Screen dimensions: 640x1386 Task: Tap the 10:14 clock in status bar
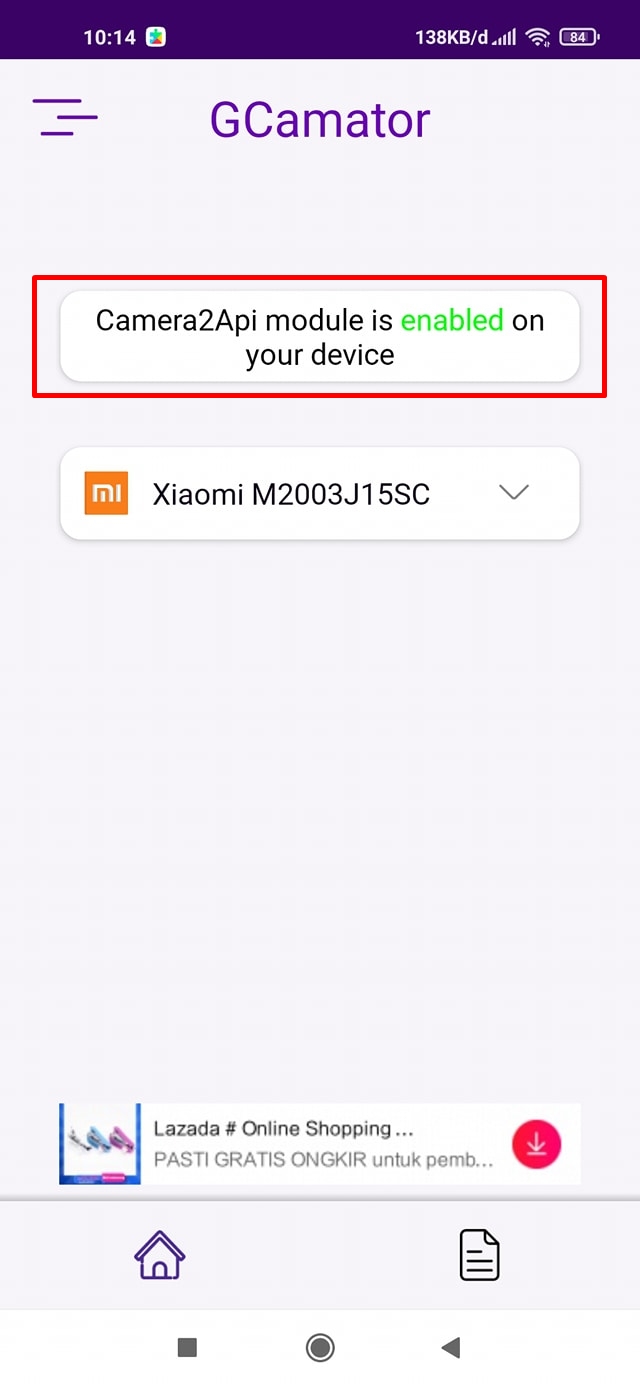pyautogui.click(x=109, y=37)
